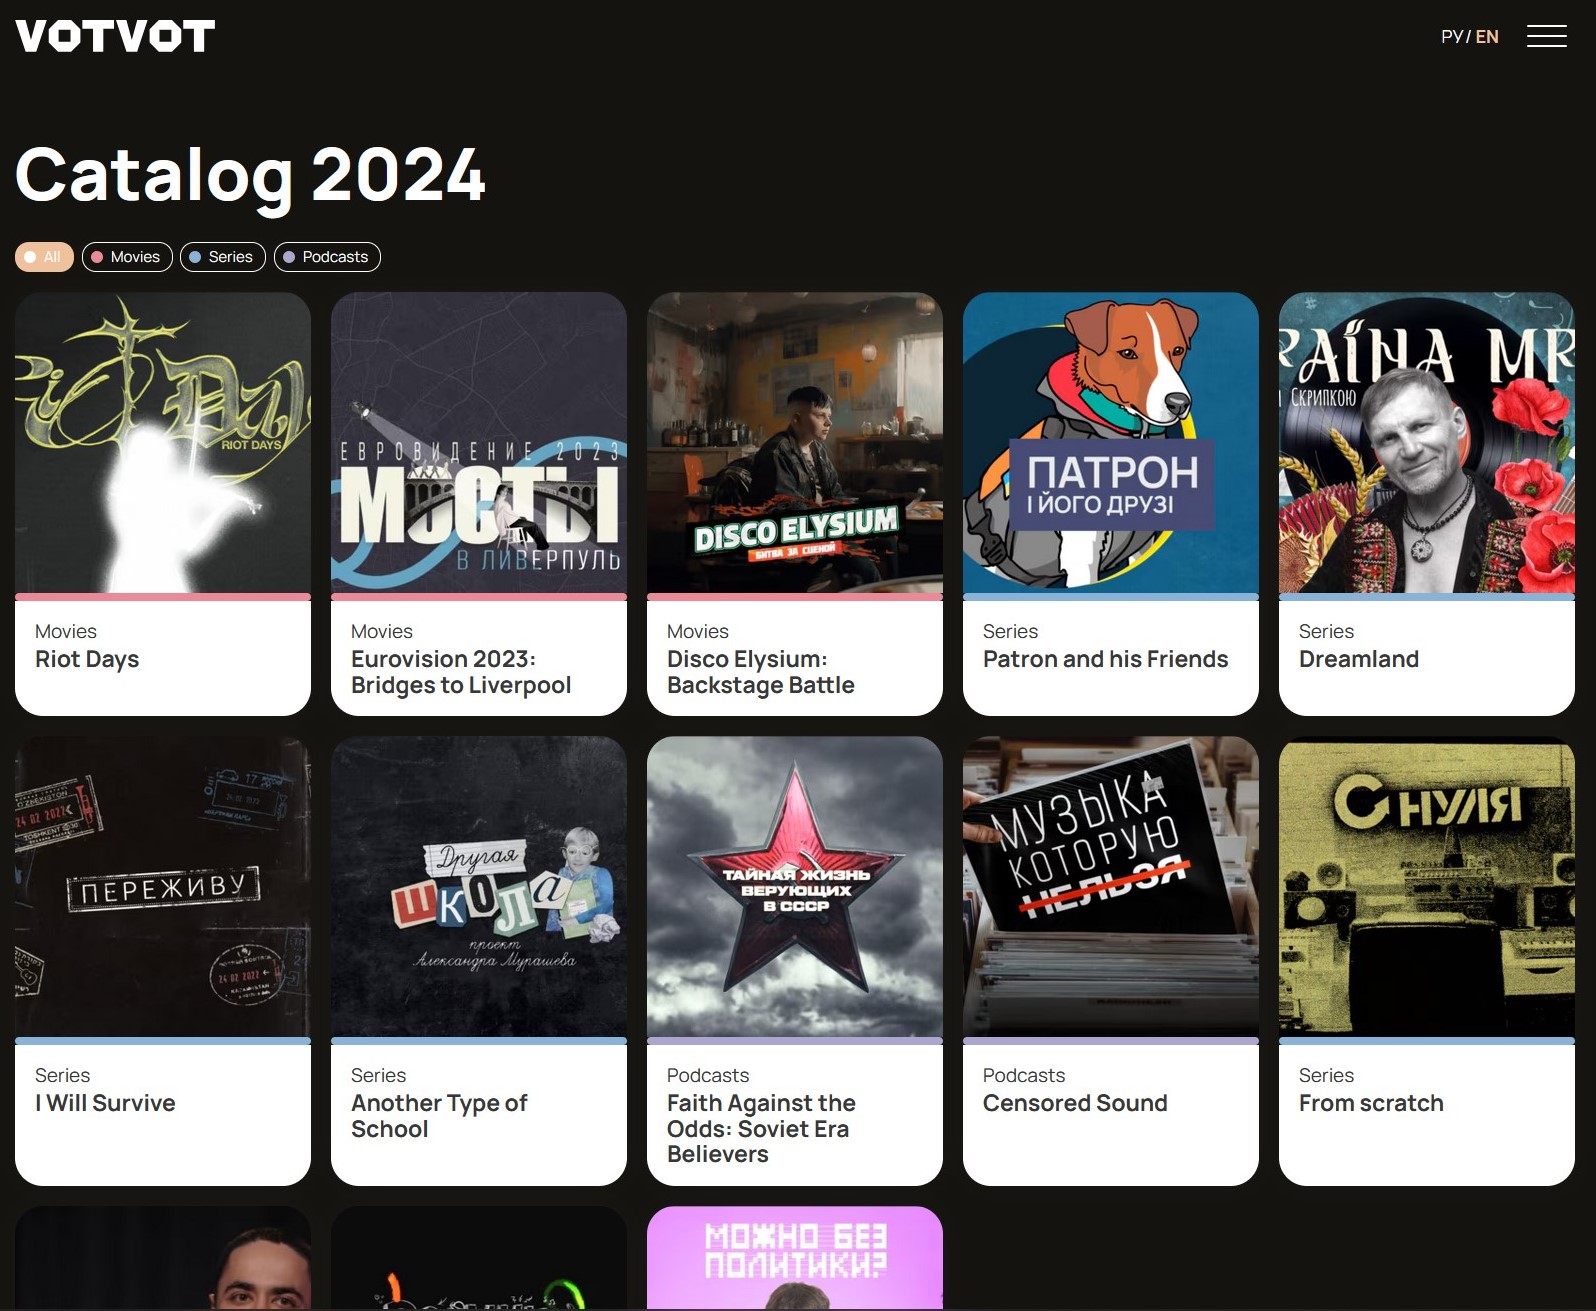Open Patron and his Friends poster
This screenshot has width=1596, height=1311.
[1111, 443]
